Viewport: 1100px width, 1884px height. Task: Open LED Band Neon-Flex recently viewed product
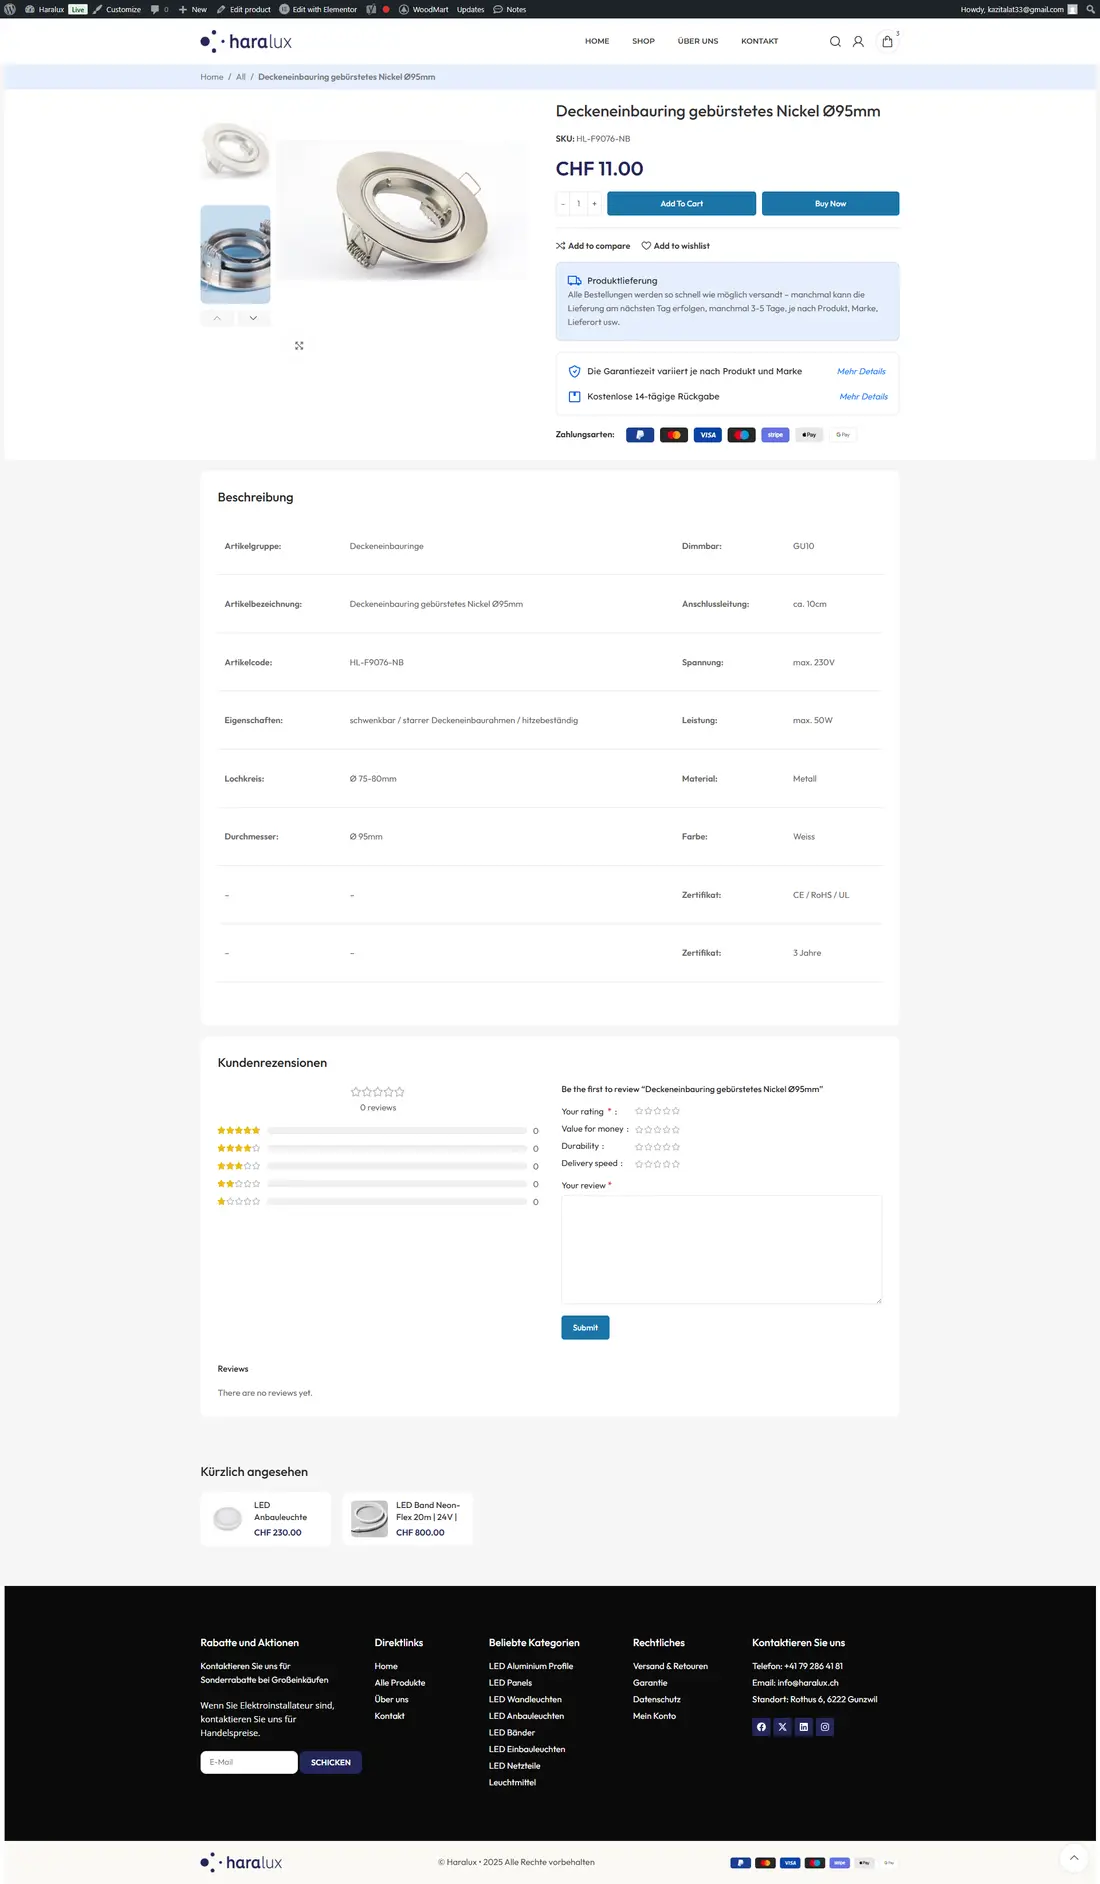[x=408, y=1519]
